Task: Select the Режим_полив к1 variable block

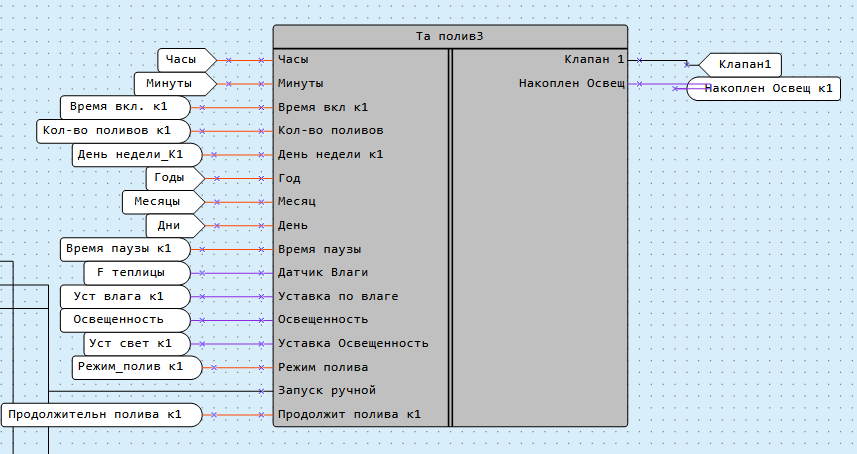Action: (137, 368)
